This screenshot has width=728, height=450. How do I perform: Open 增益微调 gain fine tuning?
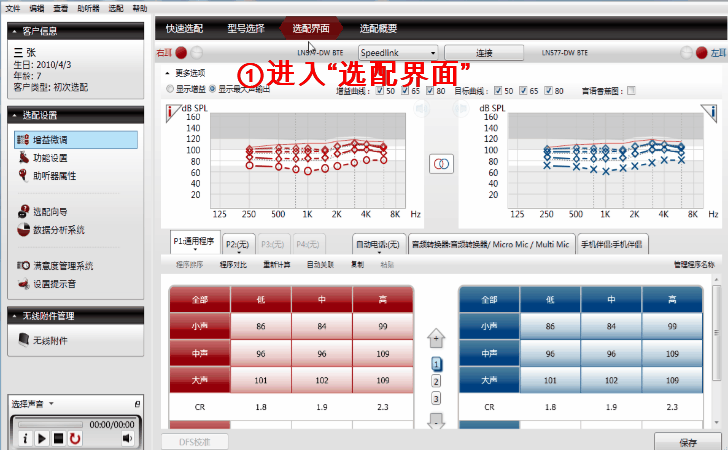pyautogui.click(x=76, y=140)
